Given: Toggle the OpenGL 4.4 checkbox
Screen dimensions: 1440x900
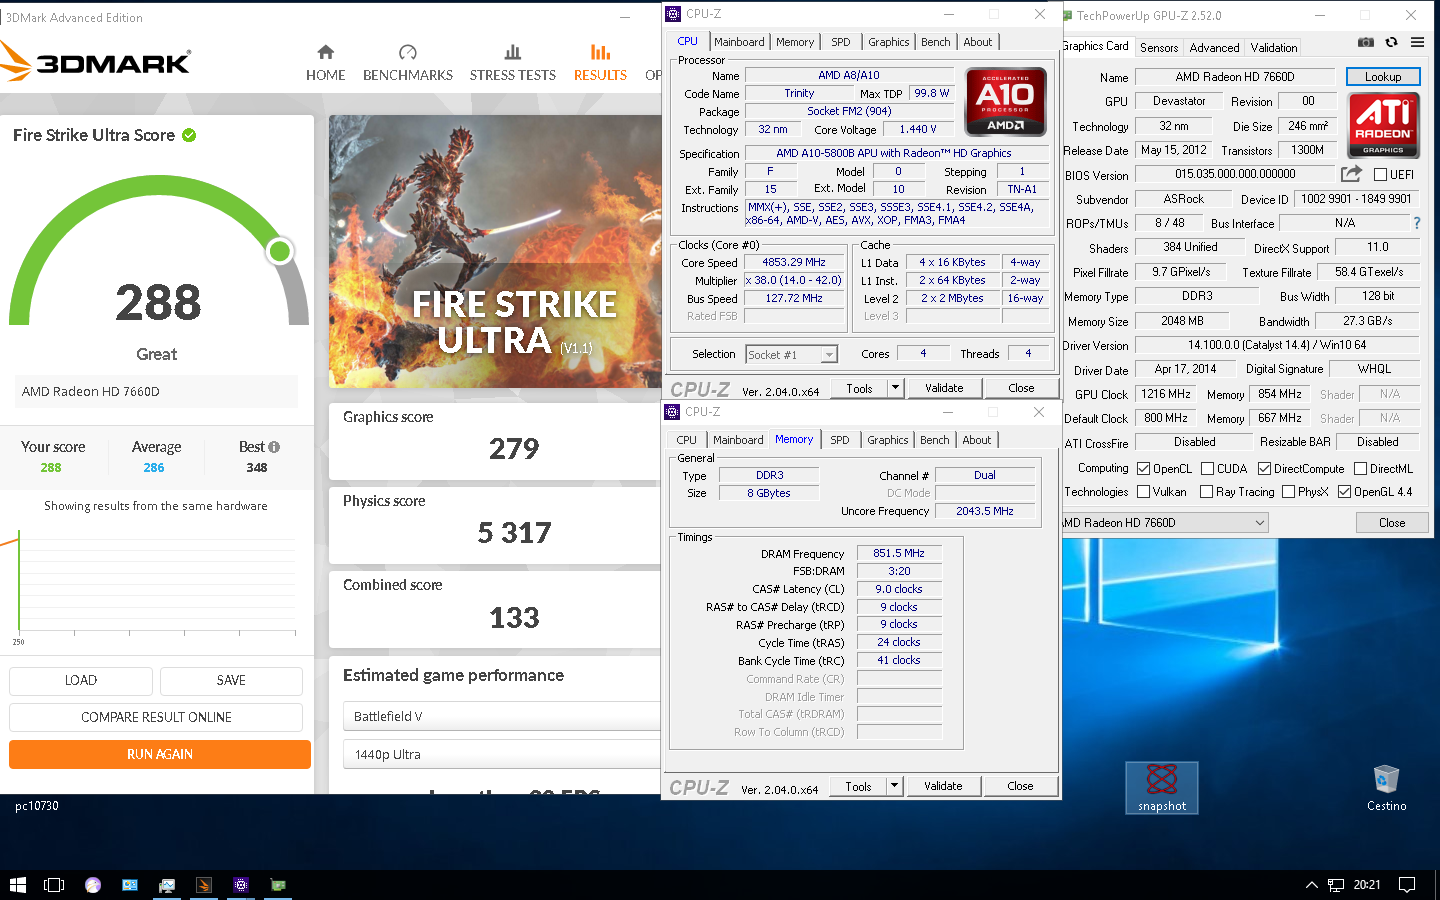Looking at the screenshot, I should (1345, 491).
